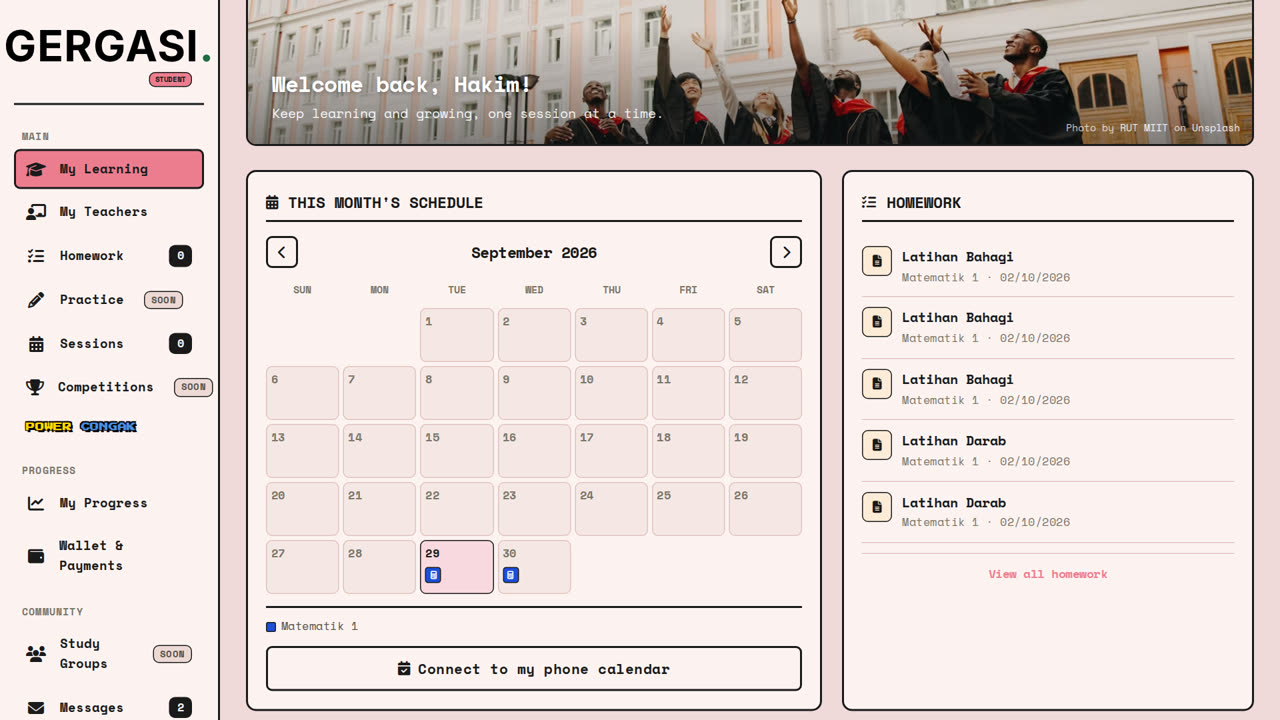Screen dimensions: 1280x720
Task: Click Sessions count badge
Action: coord(180,344)
